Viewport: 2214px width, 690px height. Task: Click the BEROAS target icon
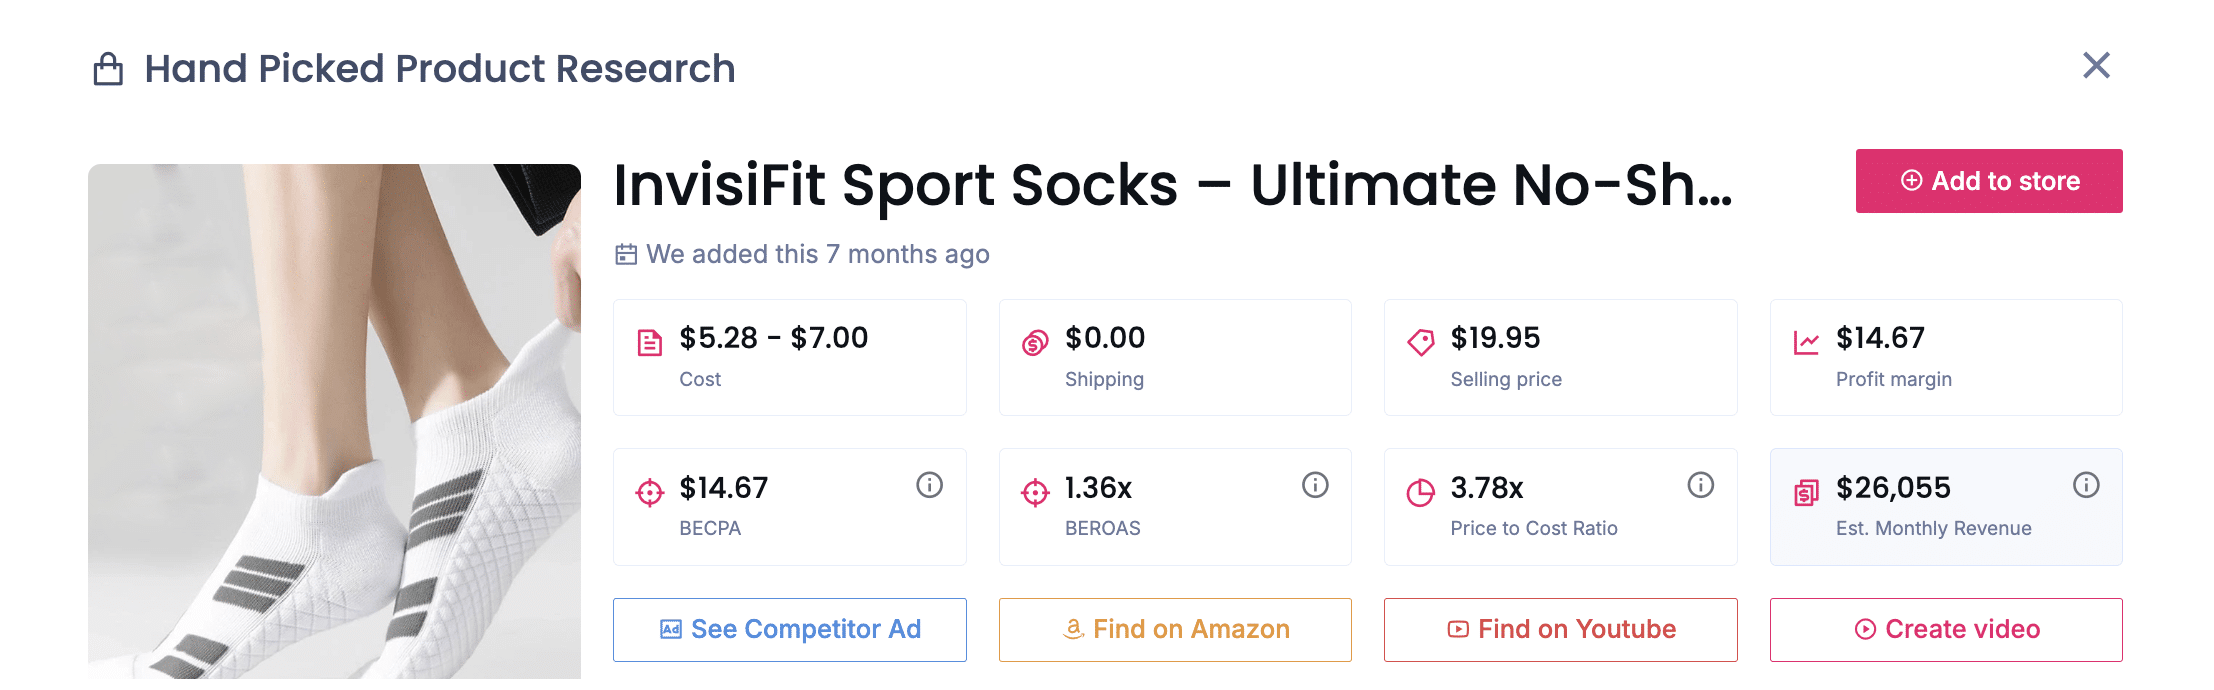point(1036,491)
